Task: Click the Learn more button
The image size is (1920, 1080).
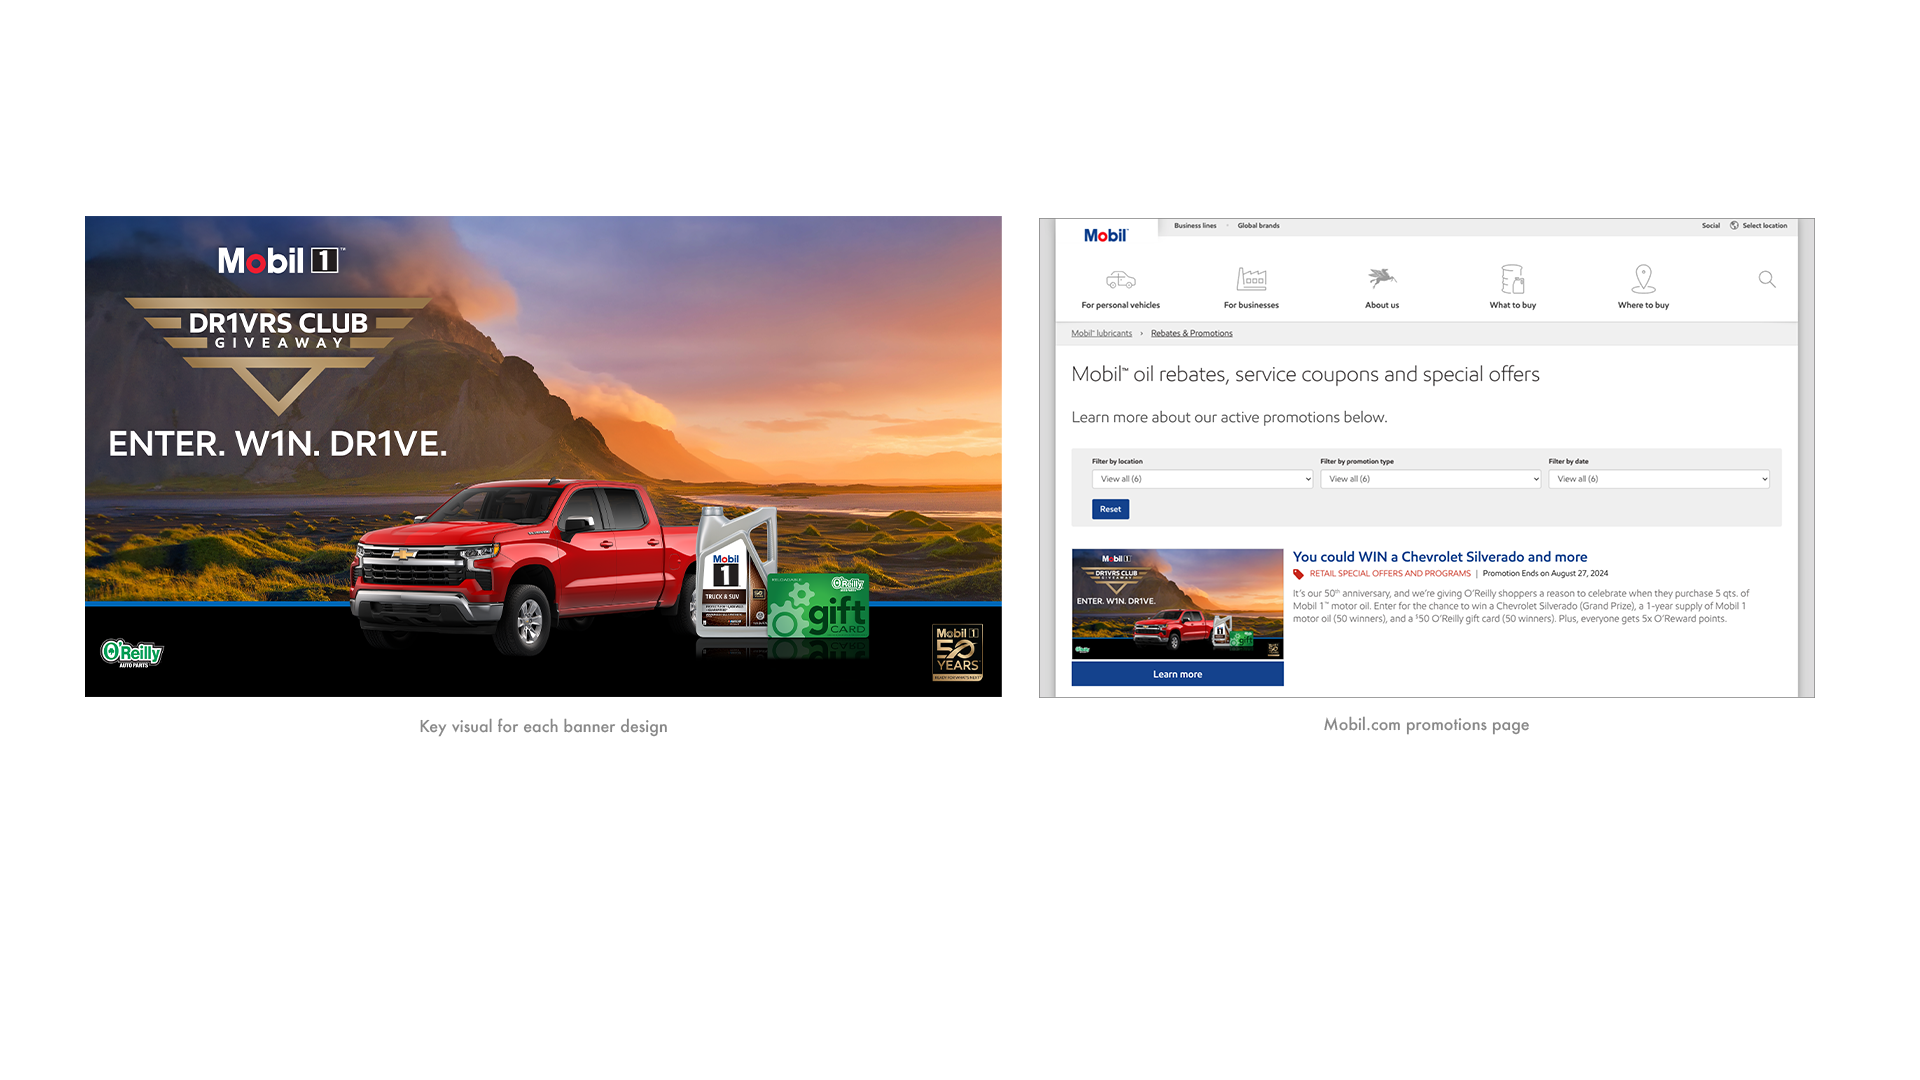Action: (1177, 674)
